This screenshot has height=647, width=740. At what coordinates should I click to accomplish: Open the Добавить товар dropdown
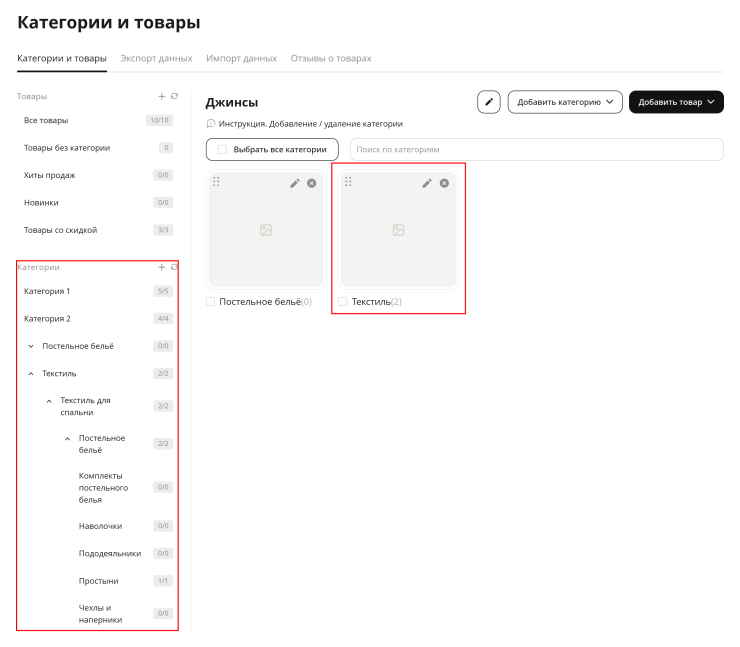tap(676, 102)
